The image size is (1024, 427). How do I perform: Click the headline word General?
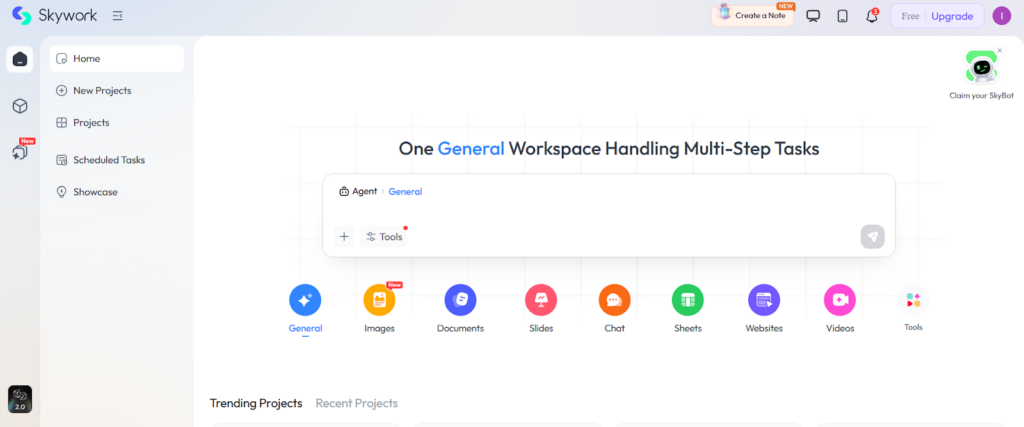point(471,149)
